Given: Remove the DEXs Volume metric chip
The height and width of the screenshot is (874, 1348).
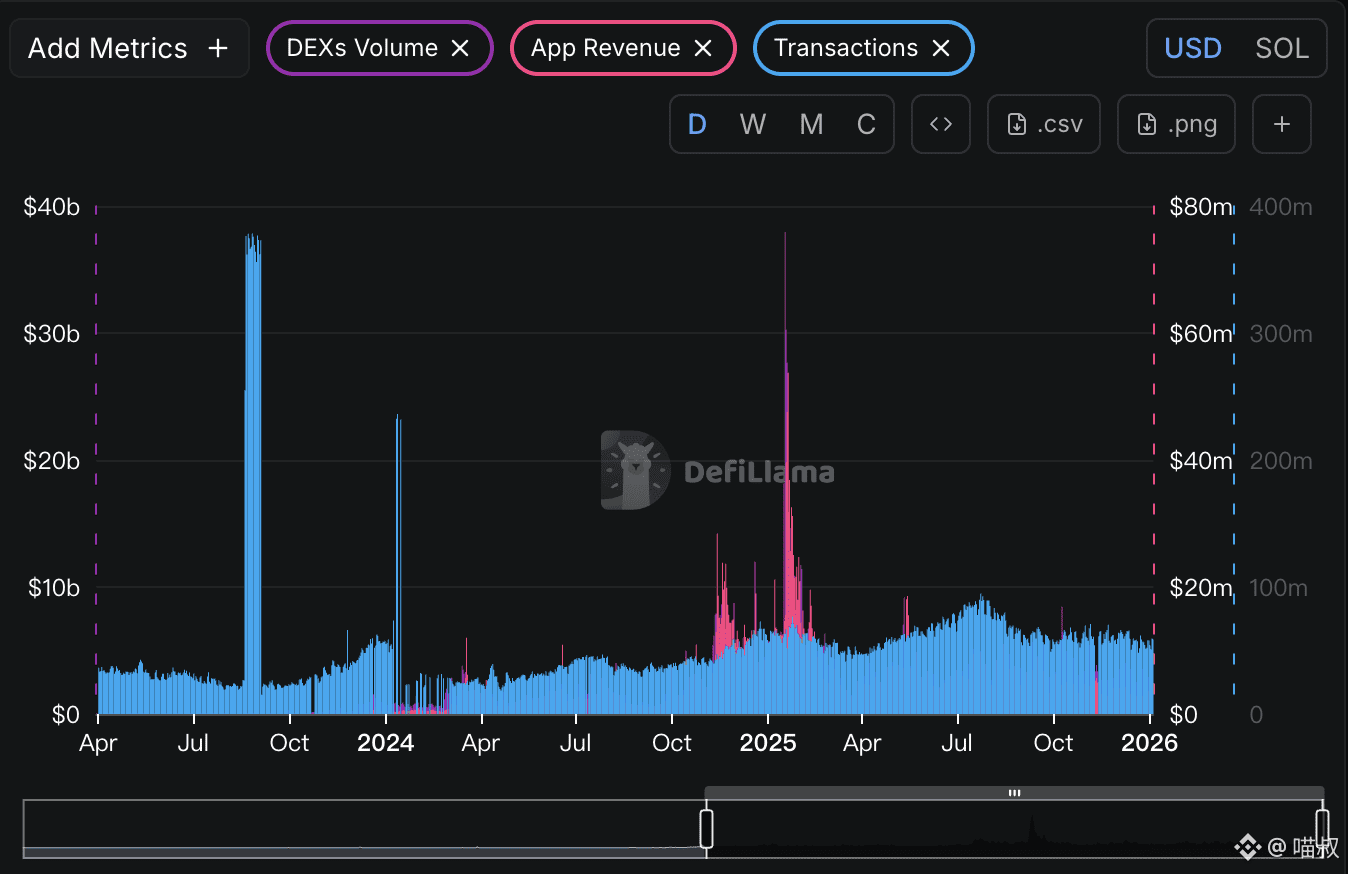Looking at the screenshot, I should pos(460,48).
